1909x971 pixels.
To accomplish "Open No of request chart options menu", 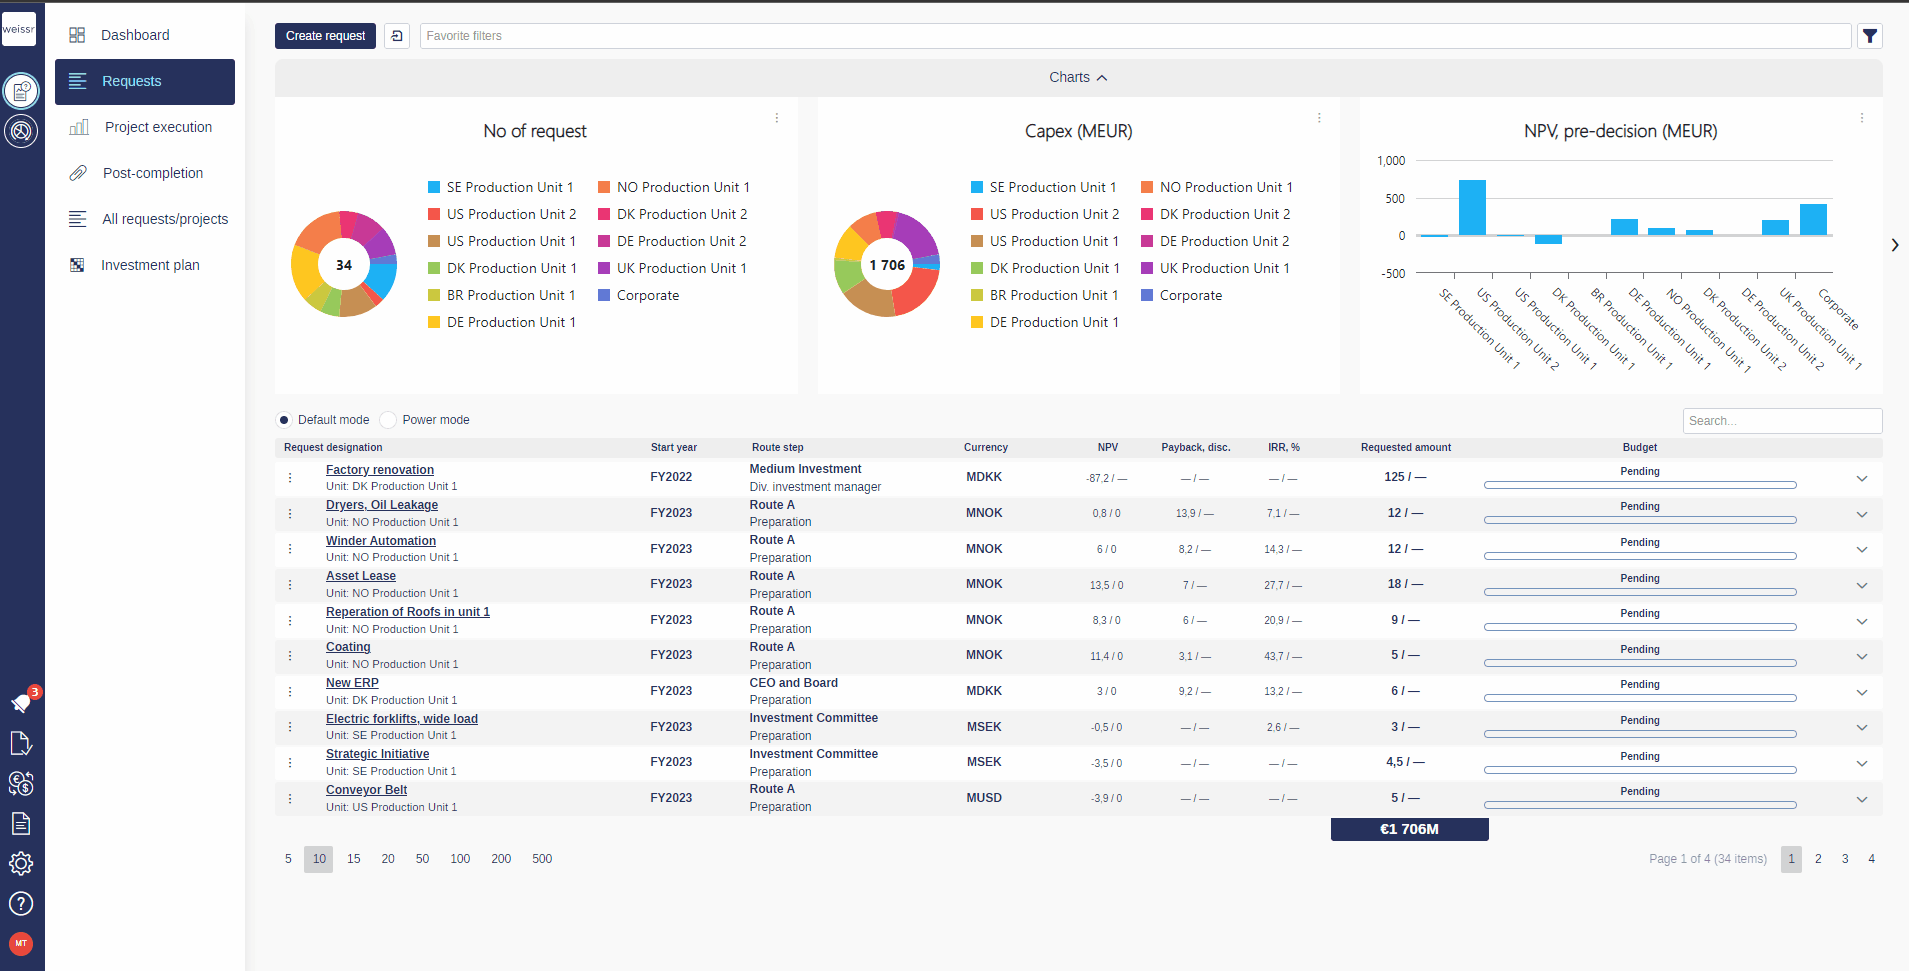I will pyautogui.click(x=777, y=118).
